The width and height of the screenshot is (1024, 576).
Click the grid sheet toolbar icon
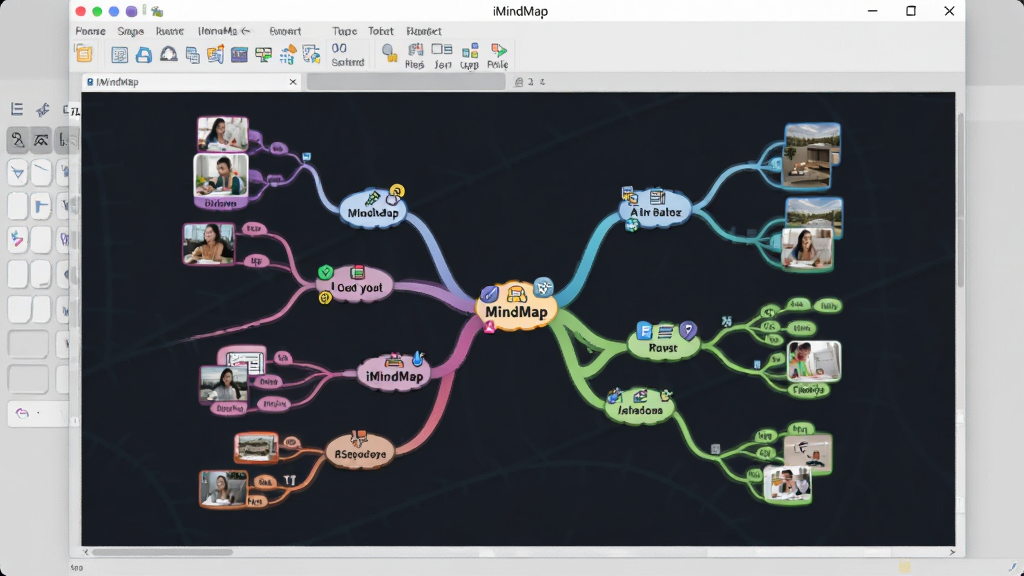(120, 55)
